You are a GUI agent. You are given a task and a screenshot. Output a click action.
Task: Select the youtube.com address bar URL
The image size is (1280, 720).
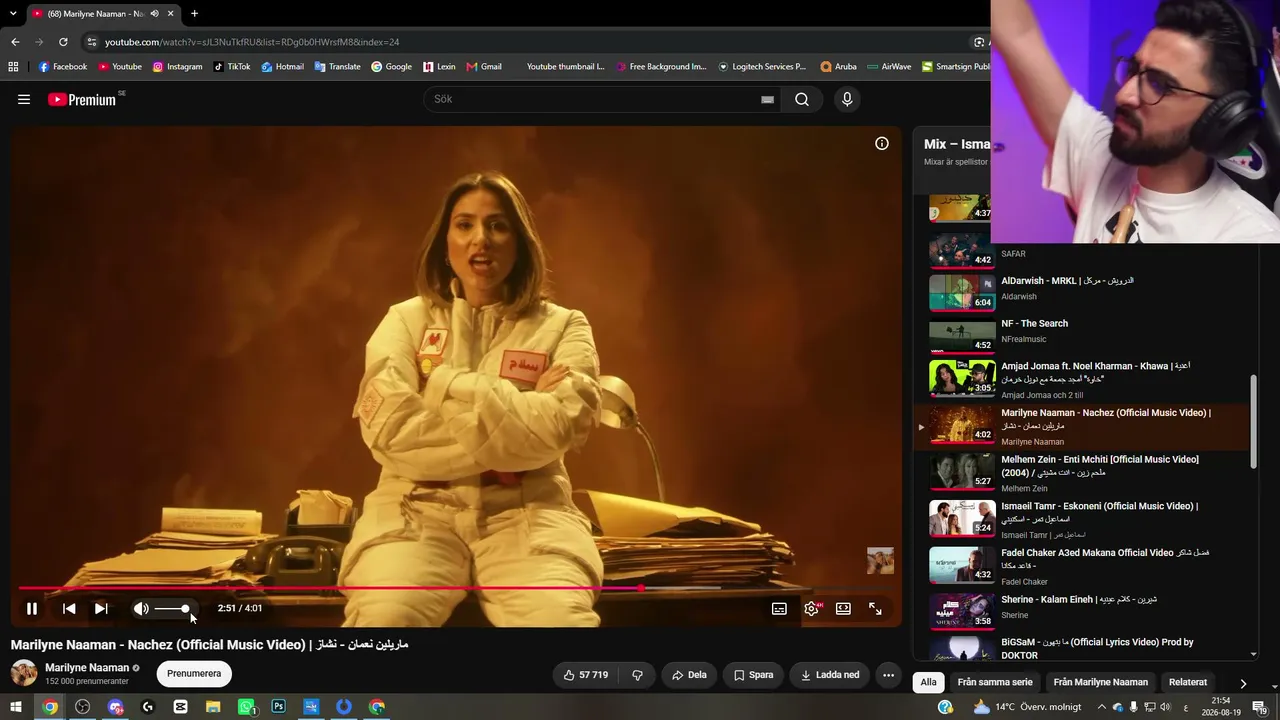252,42
